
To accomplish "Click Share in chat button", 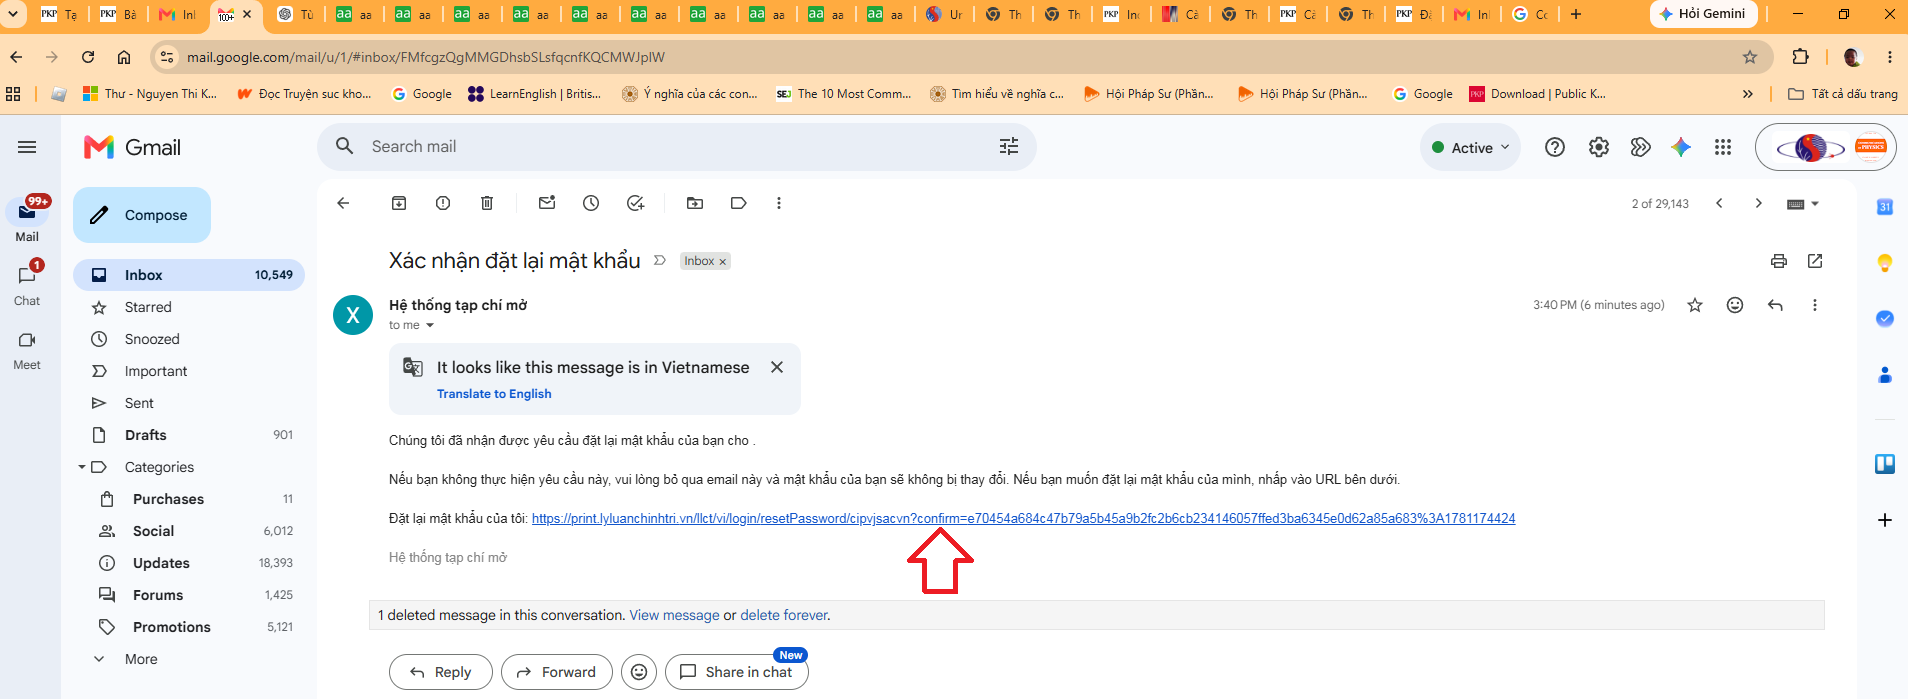I will point(737,672).
